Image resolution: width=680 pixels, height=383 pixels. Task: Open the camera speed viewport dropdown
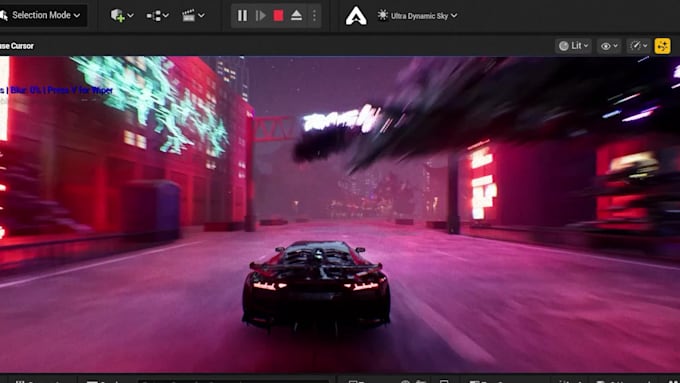638,46
